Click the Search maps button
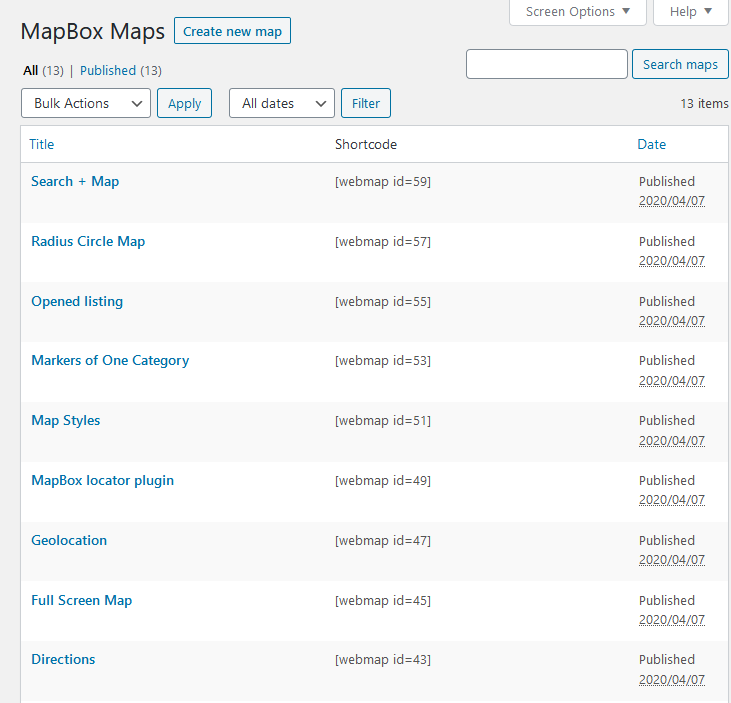 click(680, 64)
